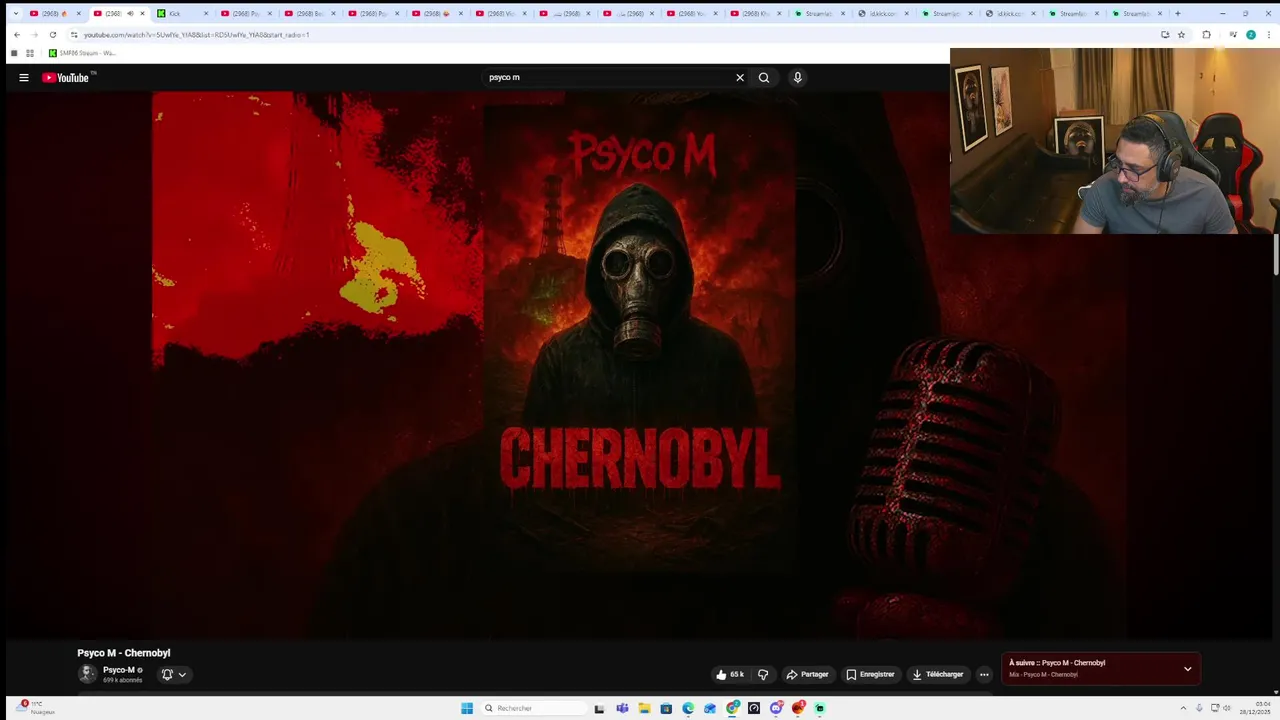Click the Télécharger download button
Screen dimensions: 1280x720
[937, 674]
